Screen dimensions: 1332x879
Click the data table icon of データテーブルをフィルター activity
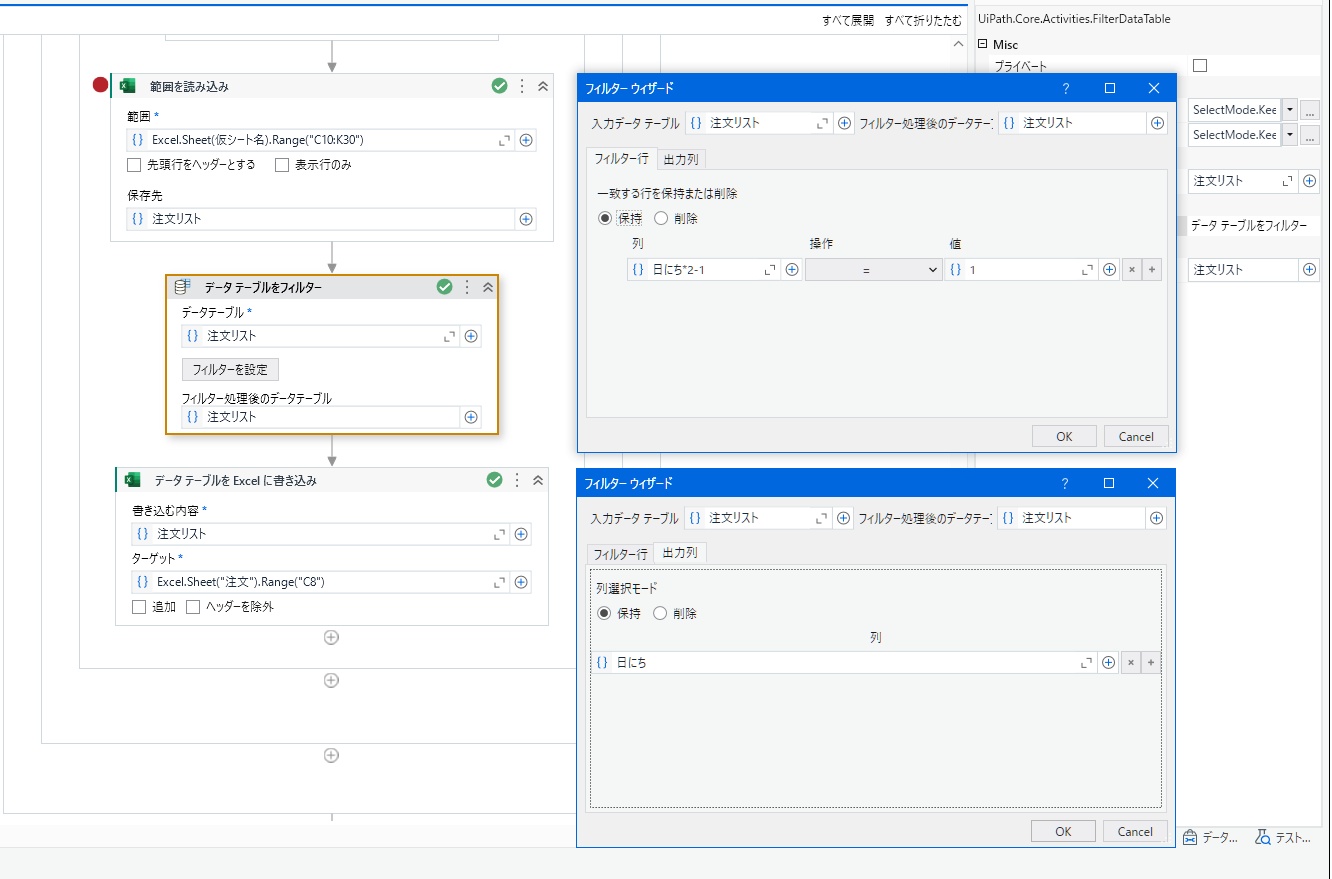pyautogui.click(x=183, y=287)
